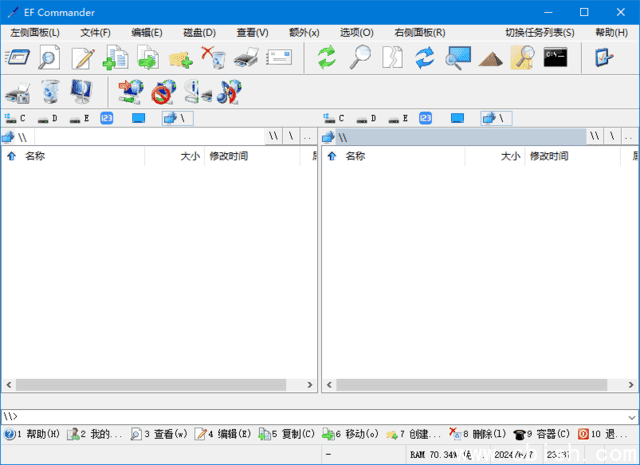Click the RAM usage status bar entry

coord(447,455)
